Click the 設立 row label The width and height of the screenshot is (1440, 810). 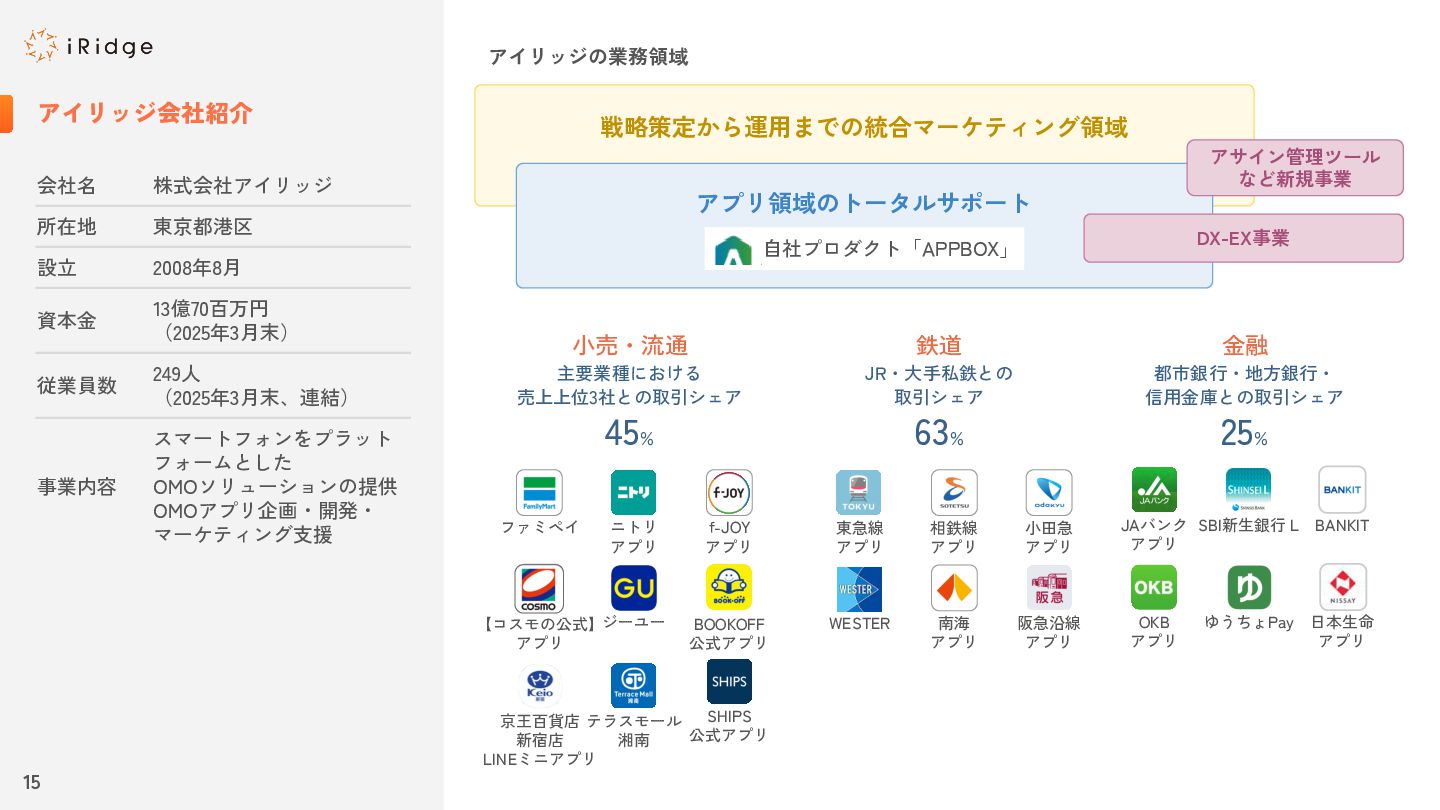pos(57,268)
